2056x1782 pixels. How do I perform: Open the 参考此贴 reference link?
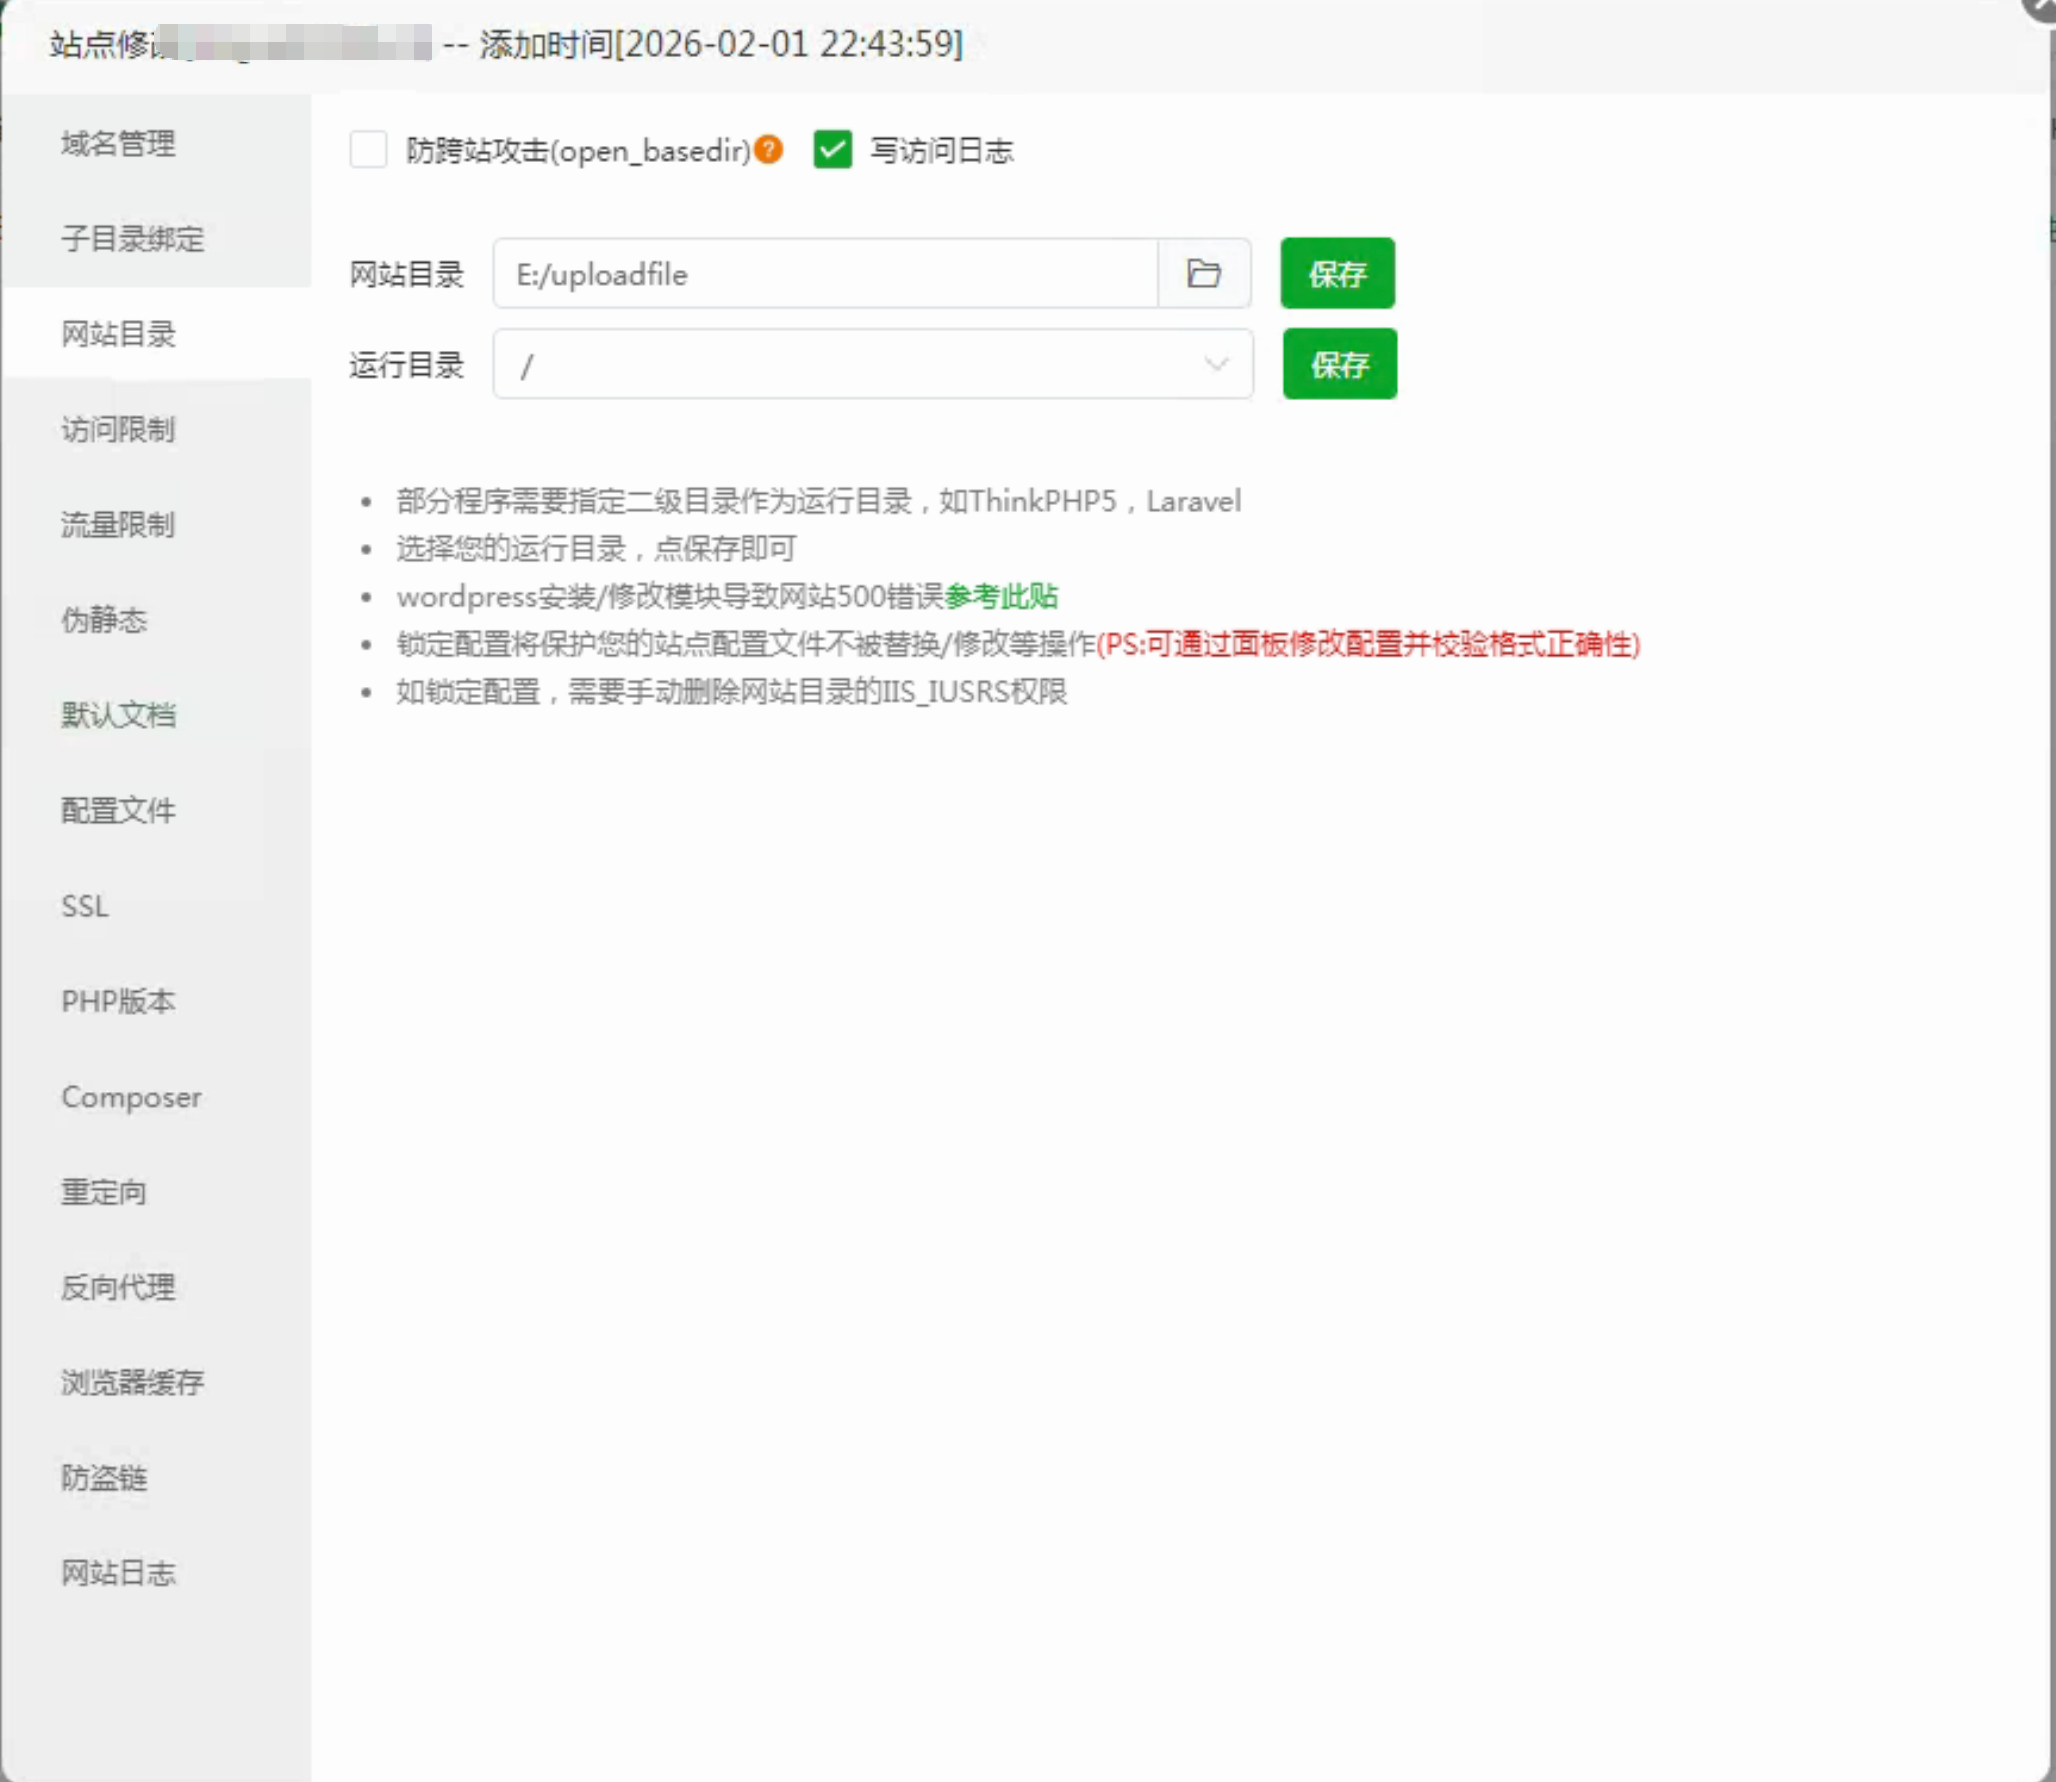coord(1003,596)
